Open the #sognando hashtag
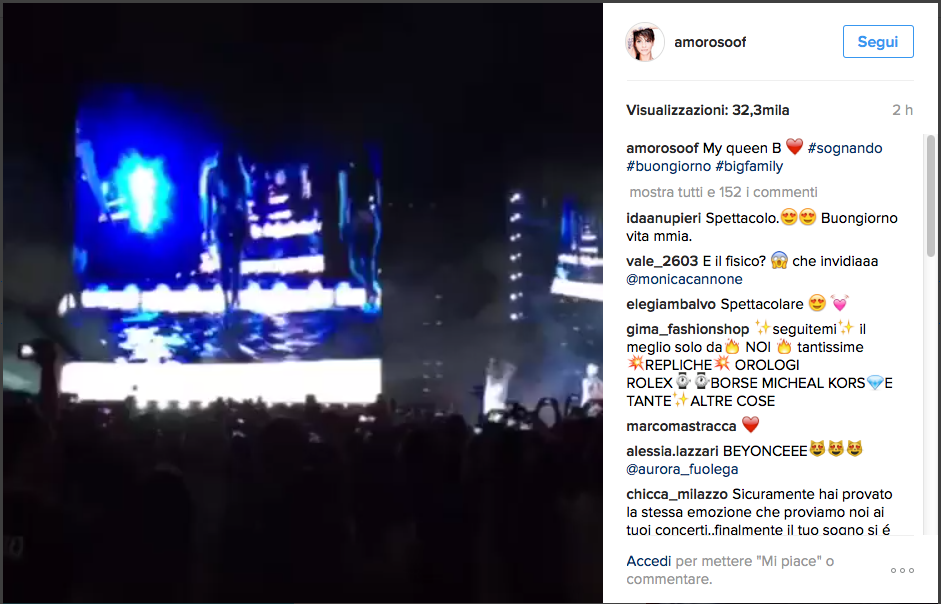 coord(844,148)
